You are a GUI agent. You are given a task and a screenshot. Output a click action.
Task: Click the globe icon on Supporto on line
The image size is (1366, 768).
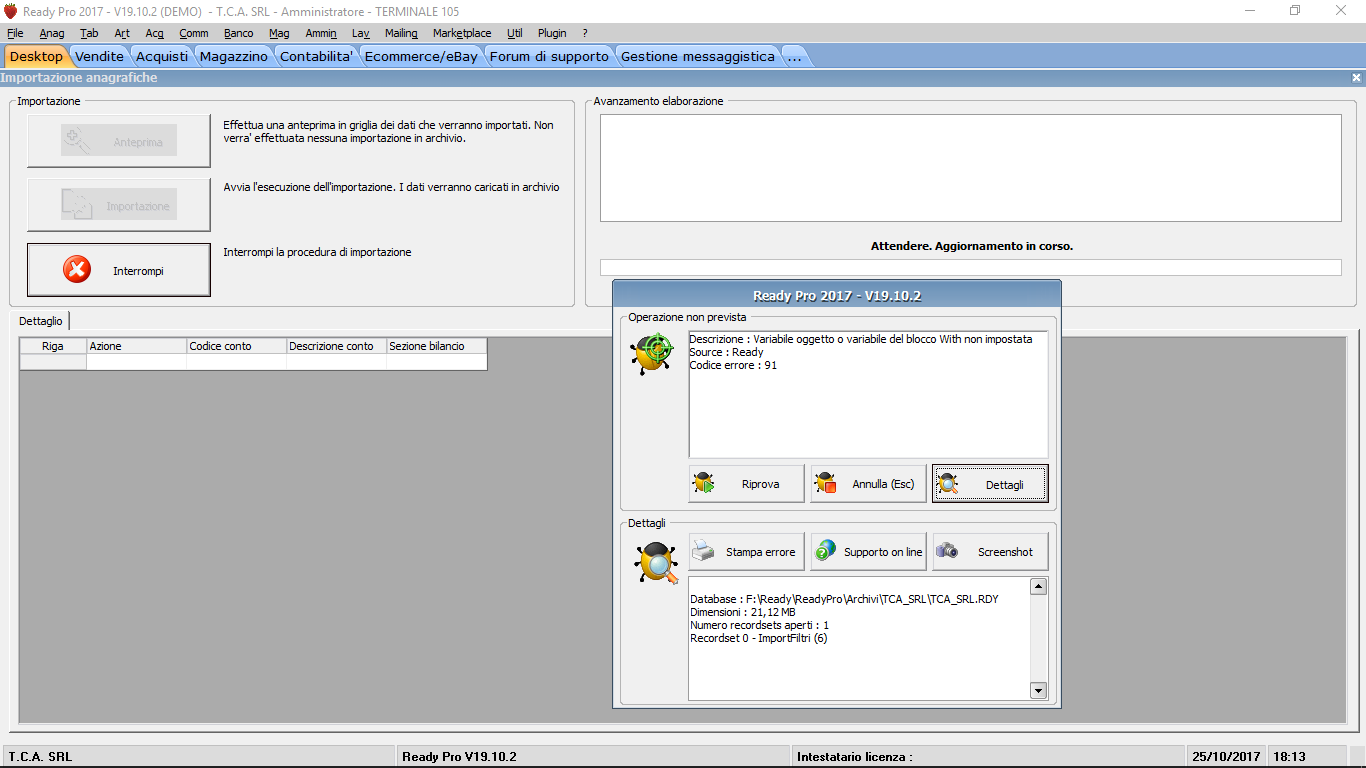pyautogui.click(x=826, y=551)
